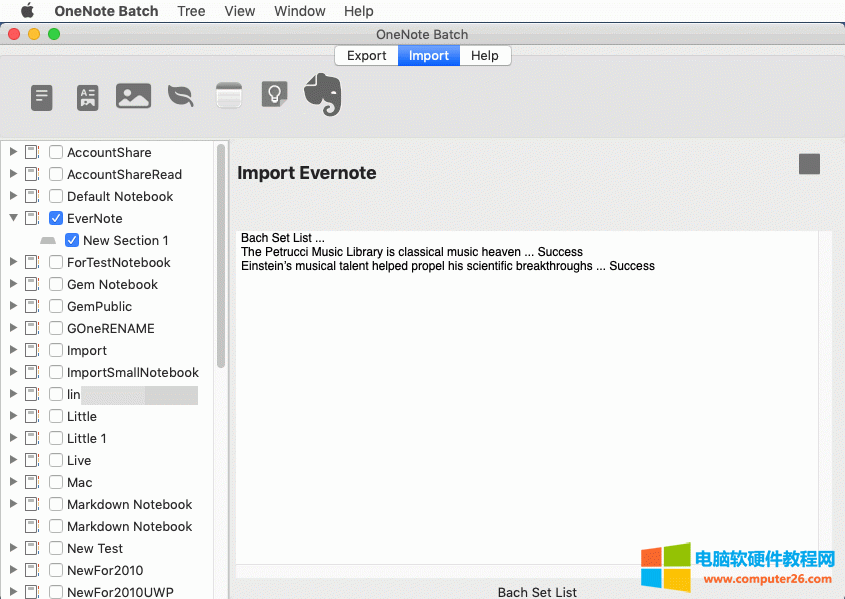
Task: Switch to the Export tab
Action: (366, 55)
